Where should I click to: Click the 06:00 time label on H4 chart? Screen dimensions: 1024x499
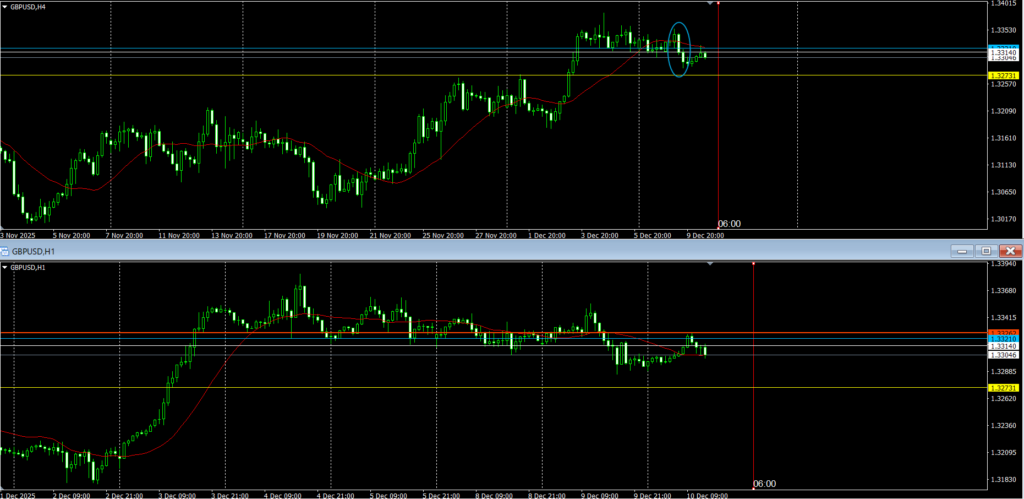(730, 224)
